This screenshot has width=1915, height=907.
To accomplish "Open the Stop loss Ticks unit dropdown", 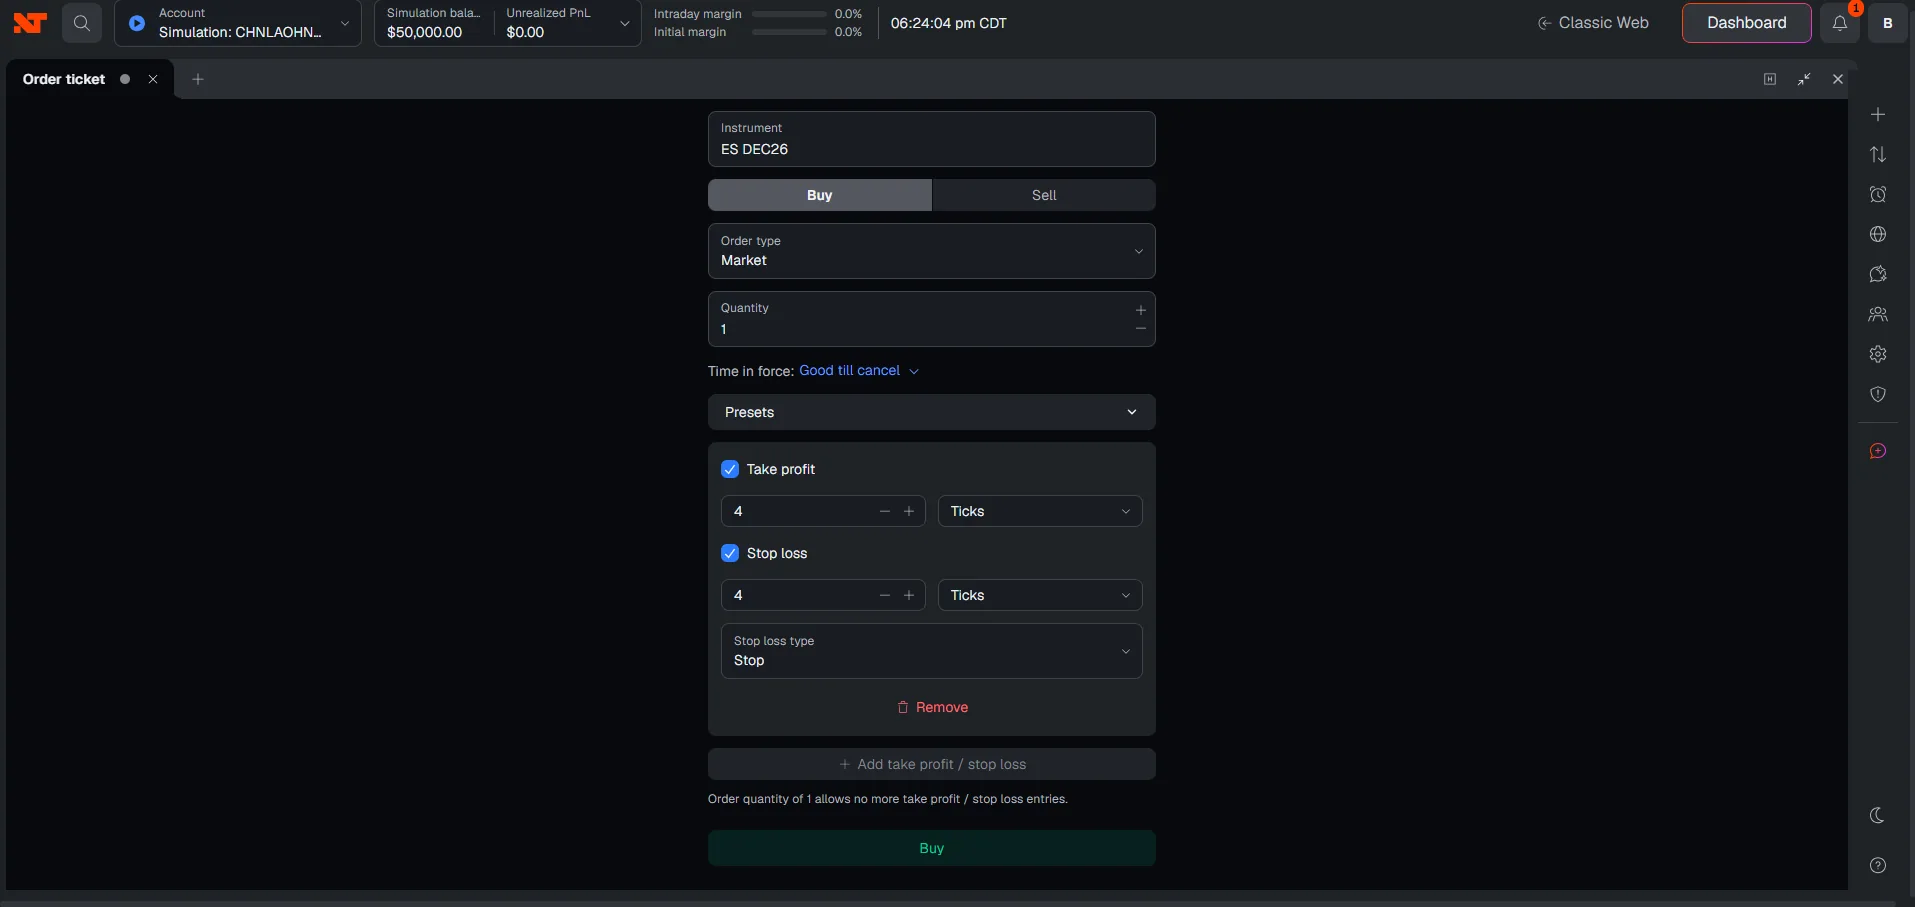I will pos(1040,595).
